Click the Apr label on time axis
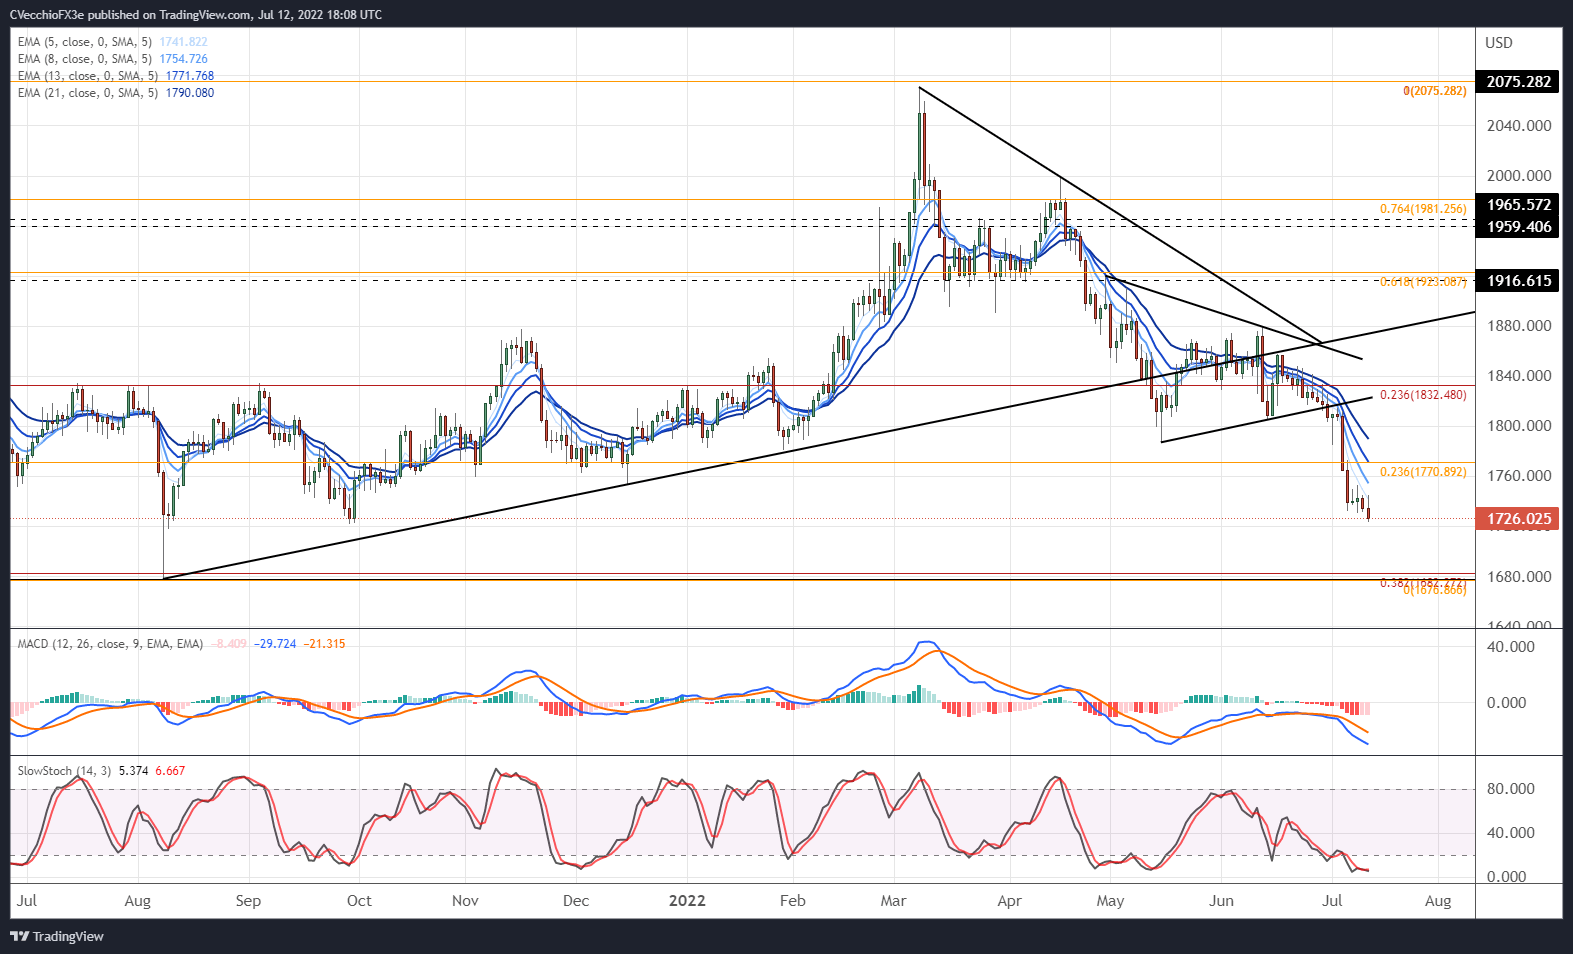This screenshot has width=1573, height=954. 1010,901
